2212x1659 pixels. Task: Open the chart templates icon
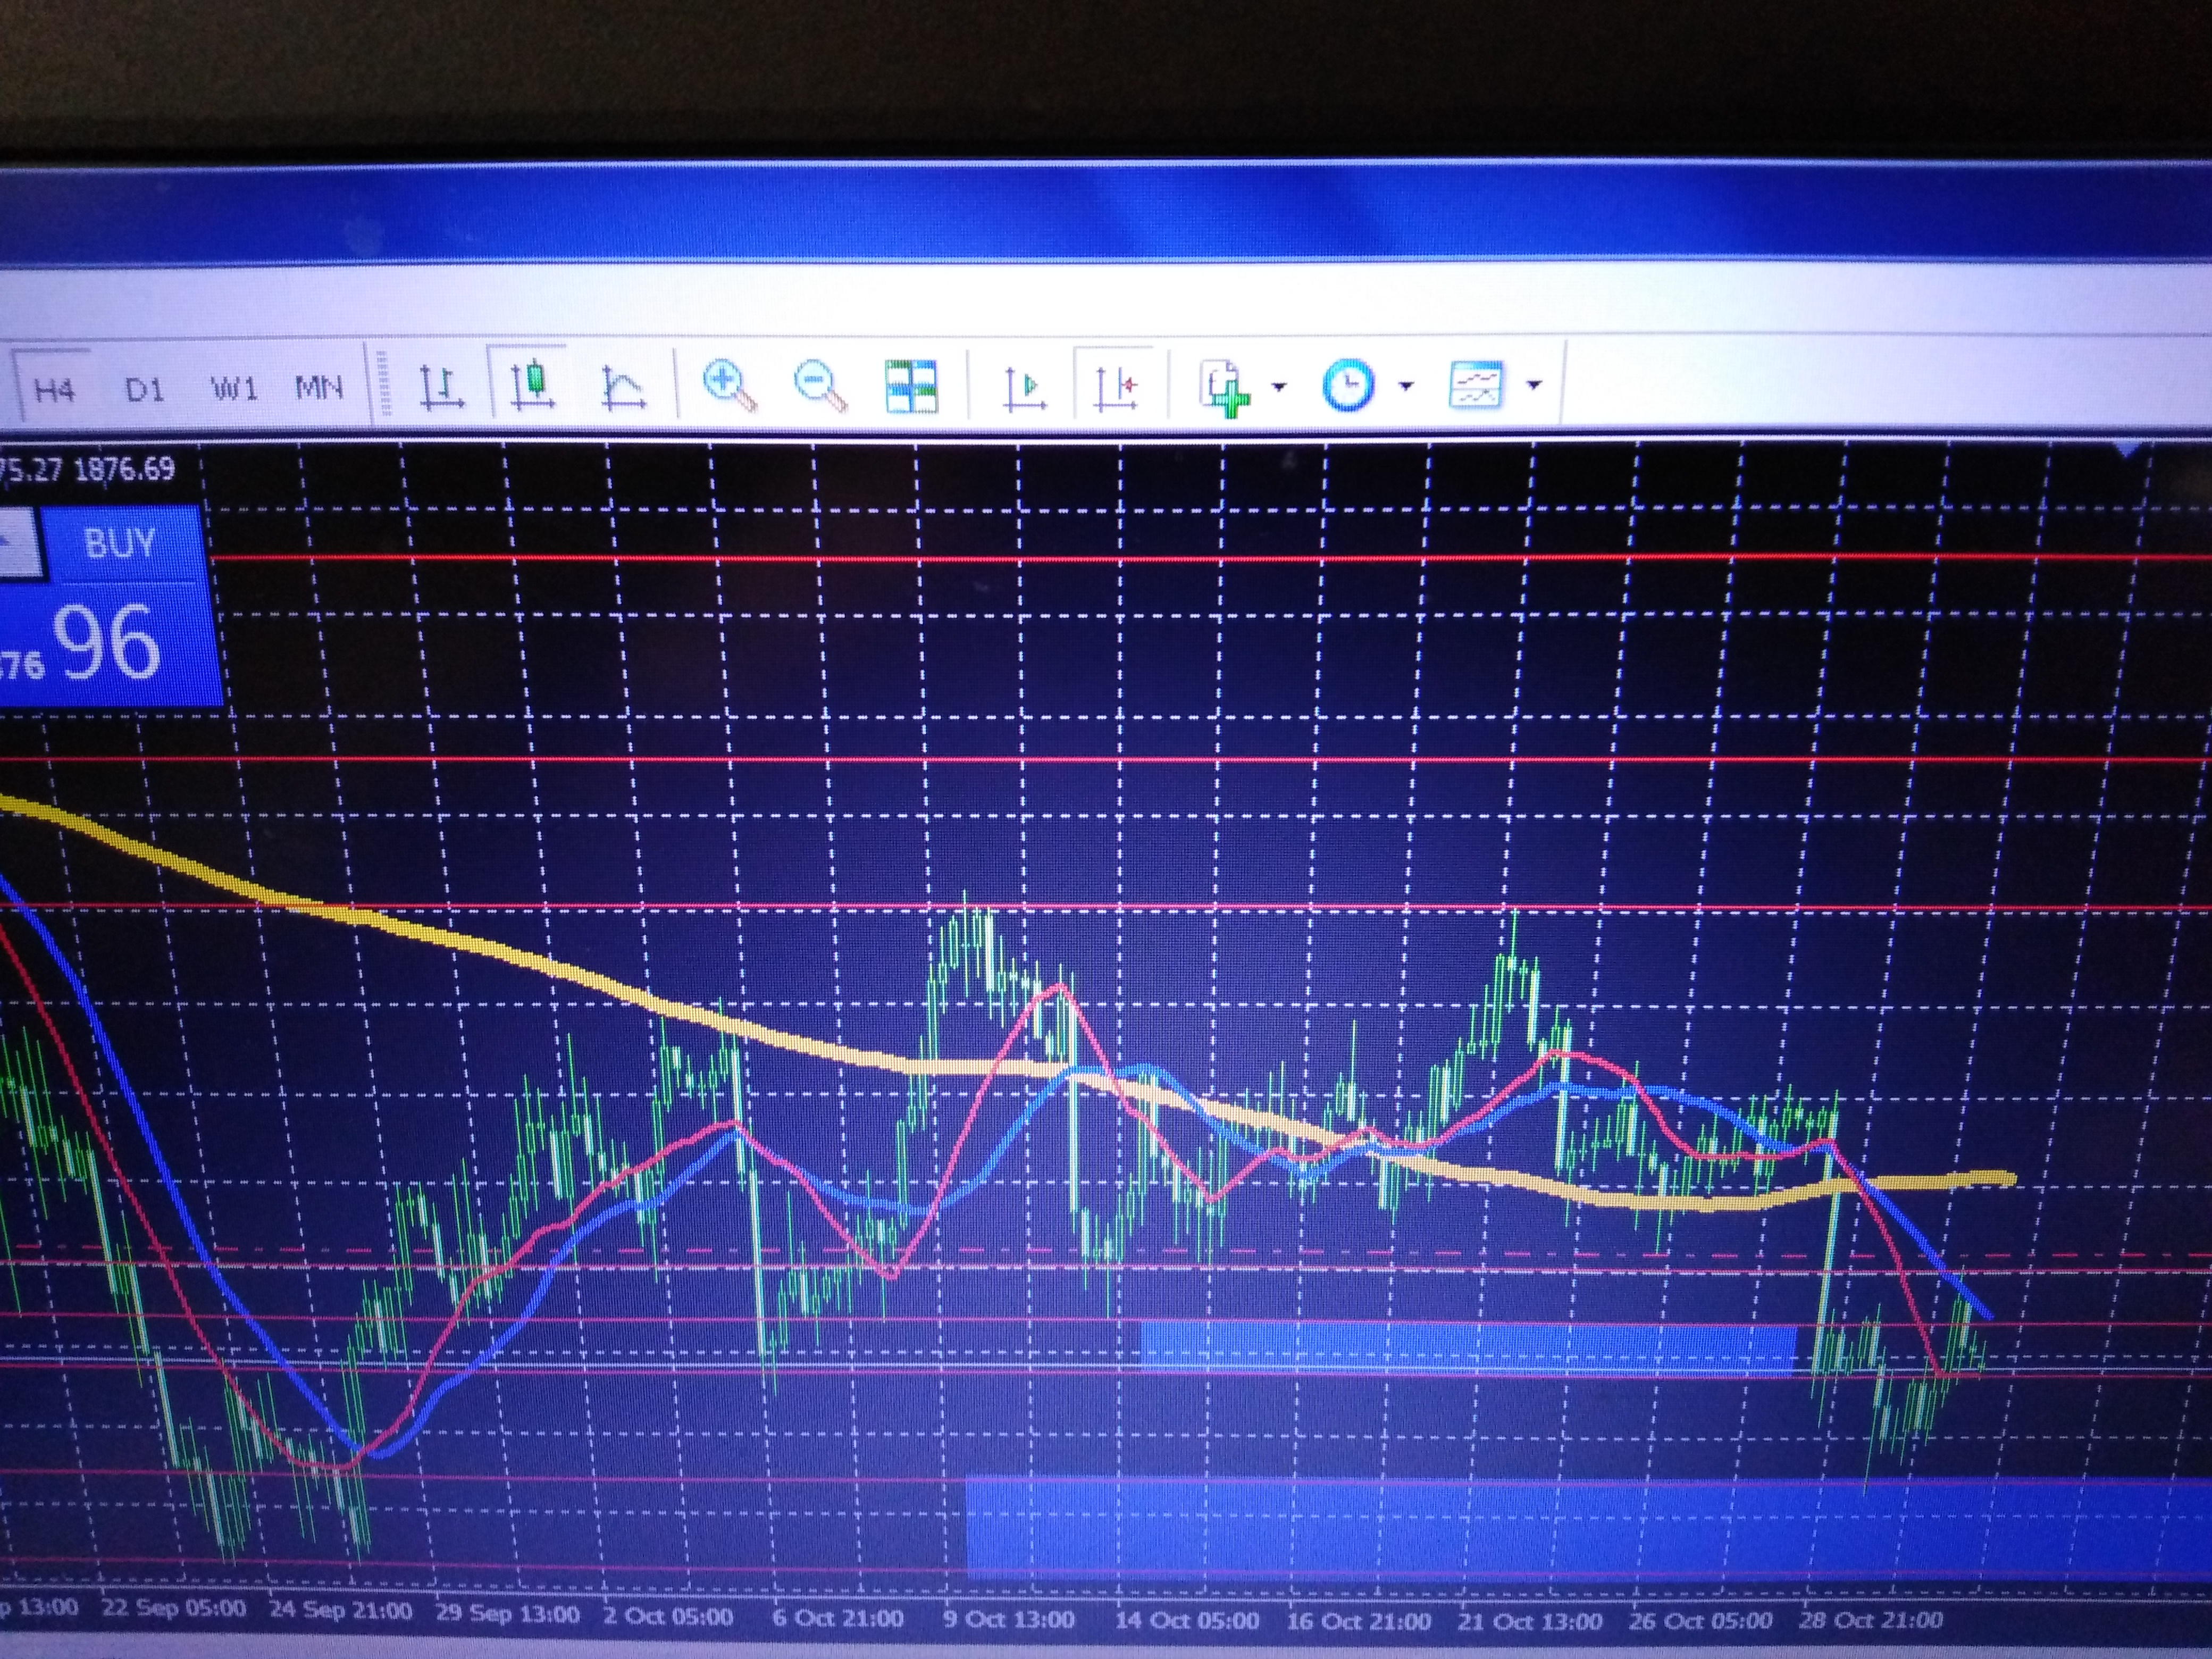1476,384
